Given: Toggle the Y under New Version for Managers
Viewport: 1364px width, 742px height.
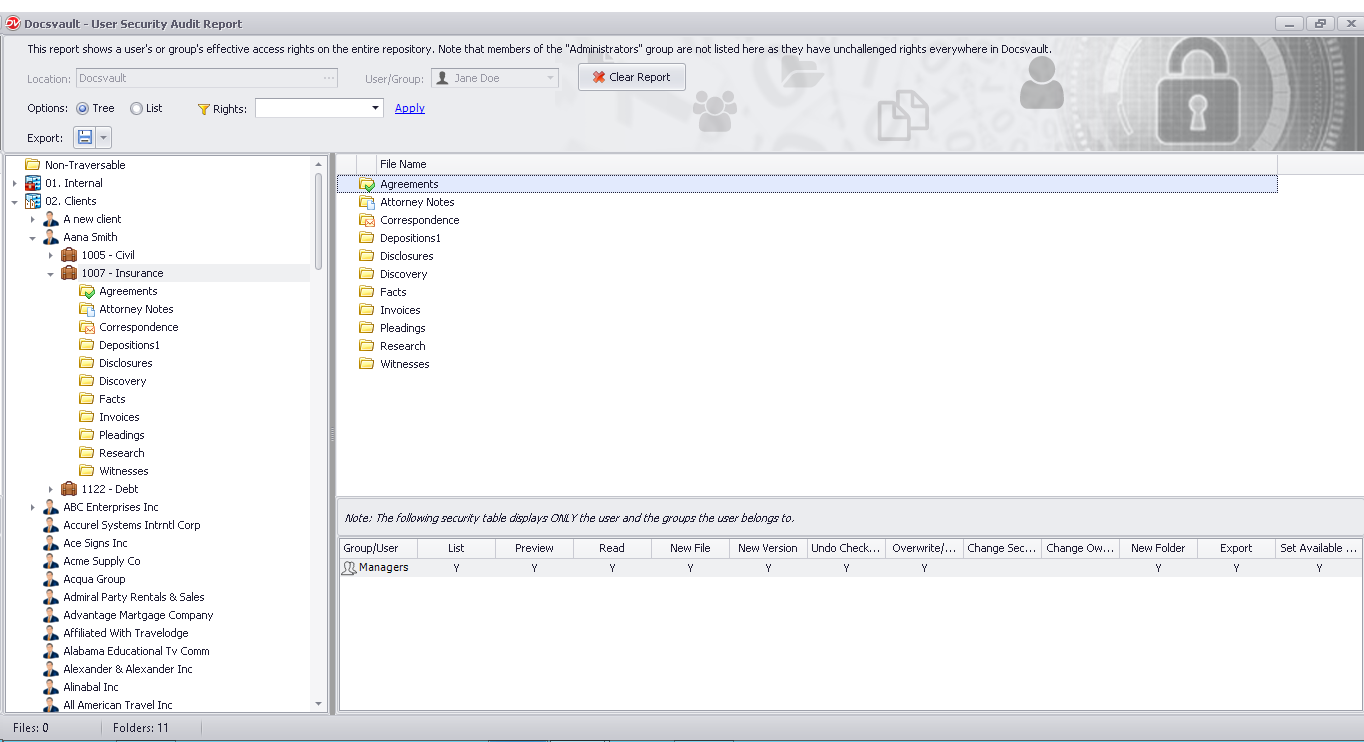Looking at the screenshot, I should tap(767, 567).
